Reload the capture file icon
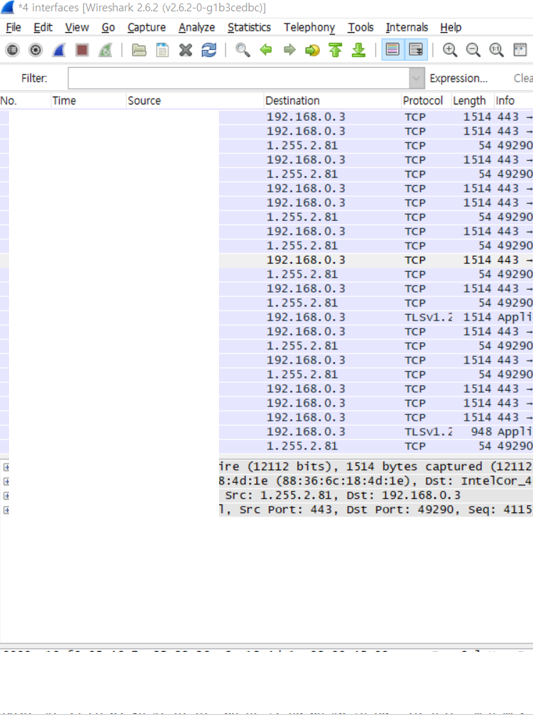This screenshot has width=533, height=715. coord(209,50)
